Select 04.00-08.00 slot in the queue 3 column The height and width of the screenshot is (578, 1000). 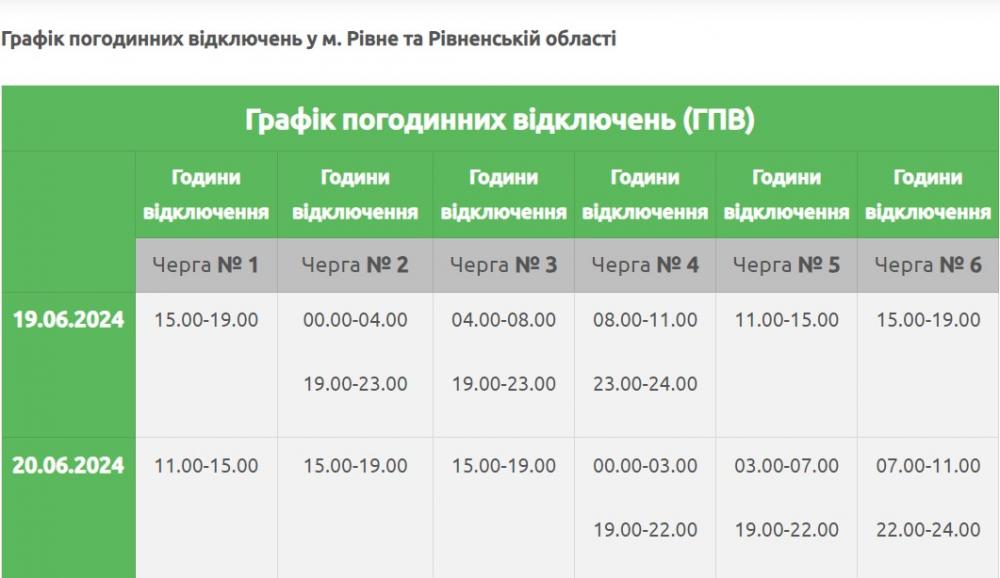pyautogui.click(x=504, y=320)
